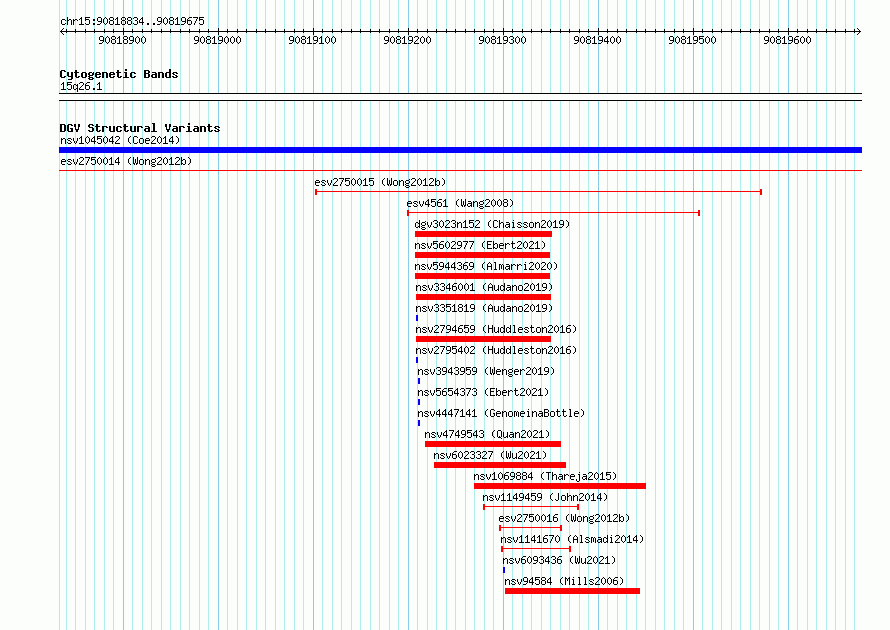The image size is (890, 630).
Task: Click the chr15:90818834..90819675 region label
Action: pyautogui.click(x=132, y=21)
